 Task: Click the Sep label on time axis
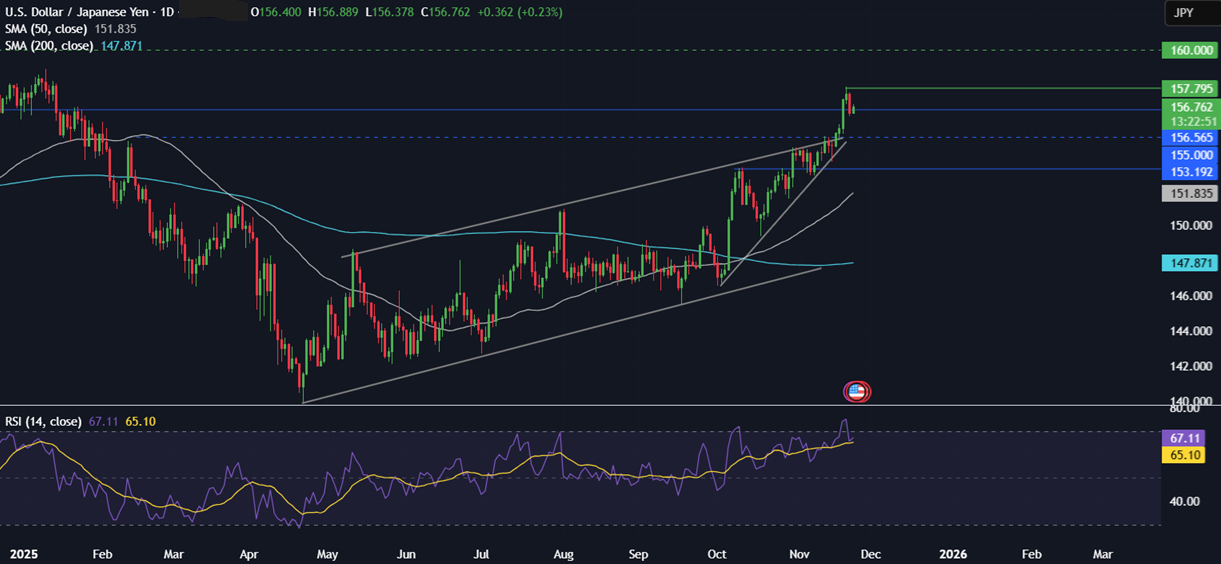(640, 554)
